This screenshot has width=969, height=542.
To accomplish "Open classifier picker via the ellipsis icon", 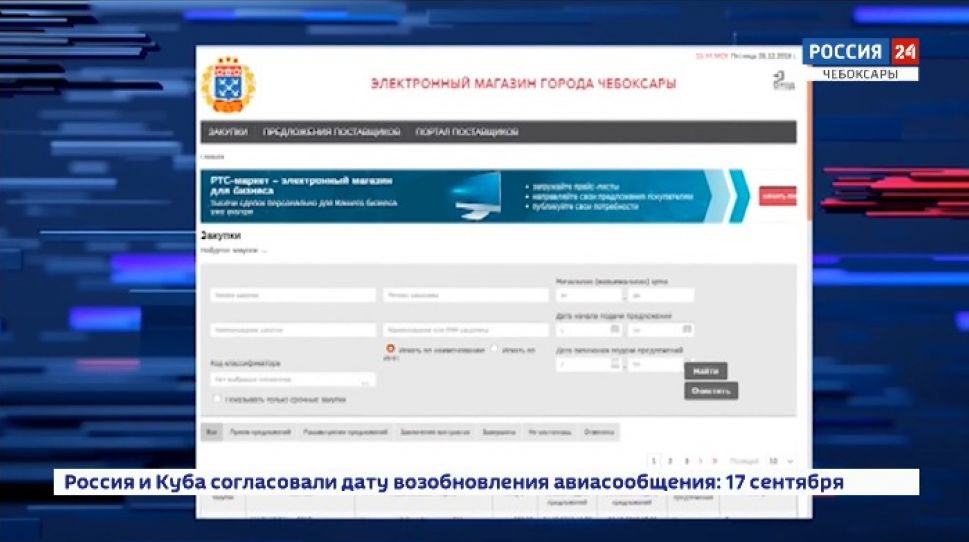I will tap(365, 381).
